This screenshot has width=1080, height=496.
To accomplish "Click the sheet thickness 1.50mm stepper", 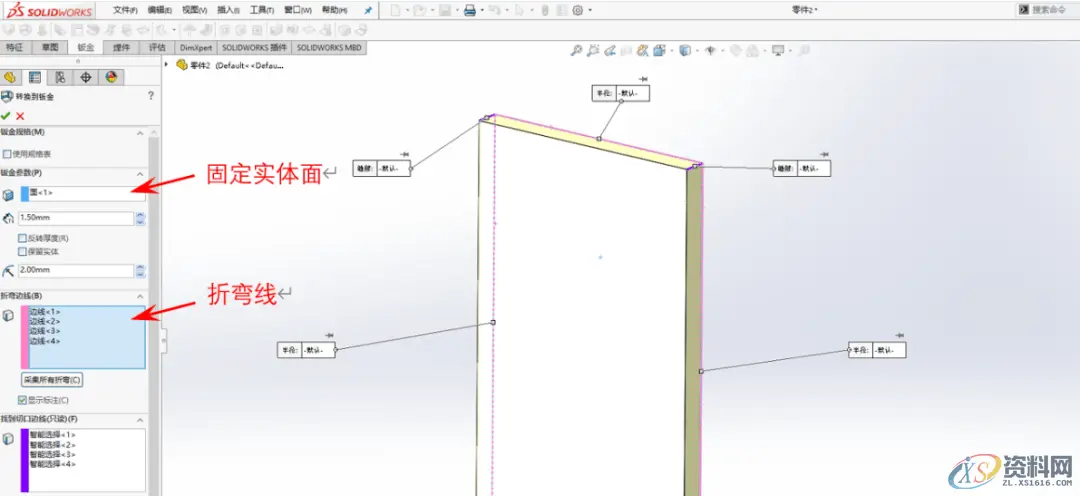I will 141,219.
